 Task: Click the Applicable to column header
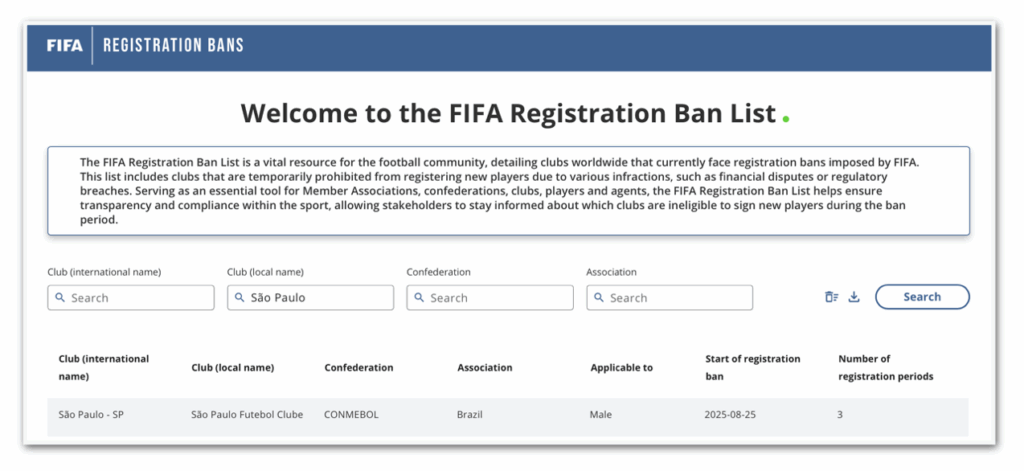621,368
